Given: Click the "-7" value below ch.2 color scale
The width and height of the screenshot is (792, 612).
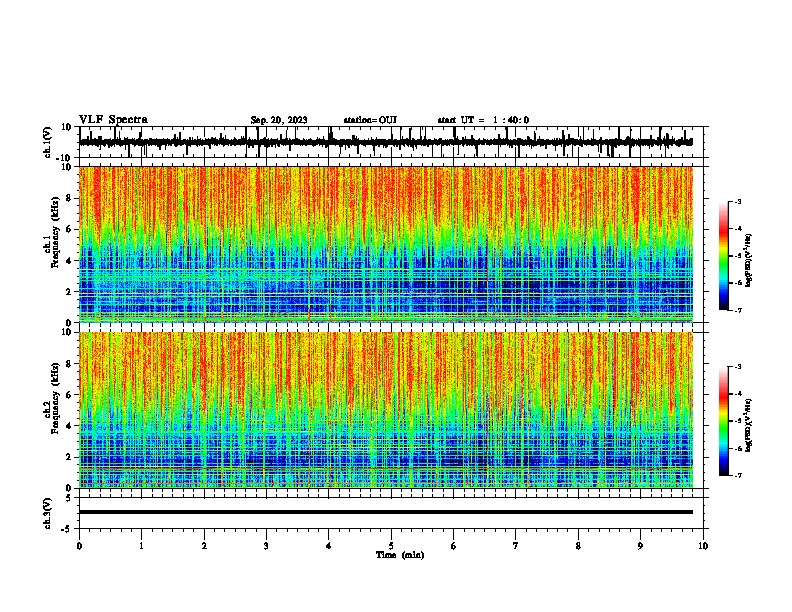Looking at the screenshot, I should 737,476.
